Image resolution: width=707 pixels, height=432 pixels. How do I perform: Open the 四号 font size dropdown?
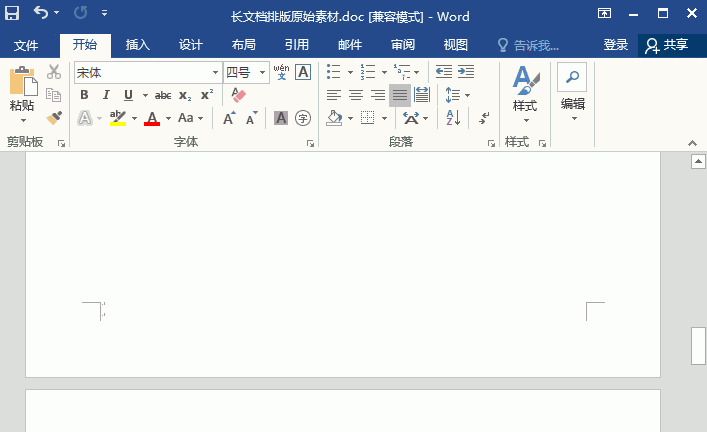pyautogui.click(x=263, y=73)
